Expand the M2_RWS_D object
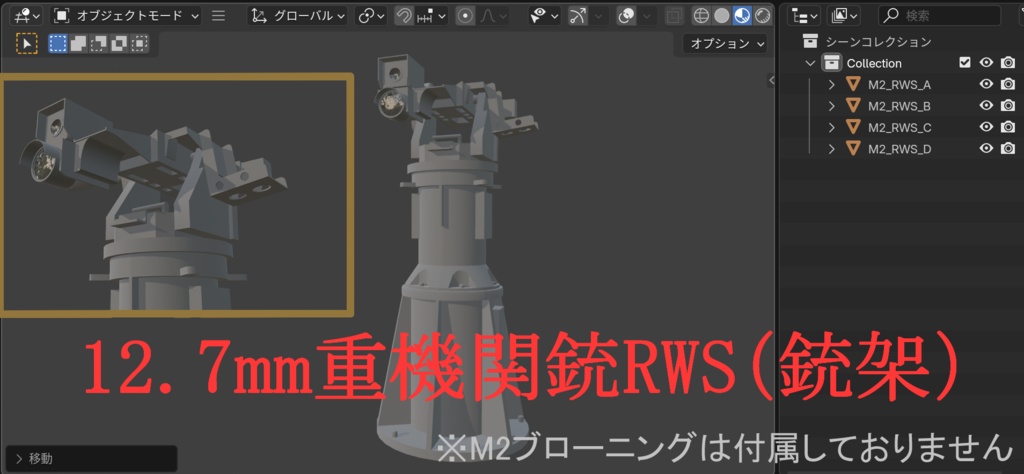This screenshot has width=1024, height=474. pos(831,149)
